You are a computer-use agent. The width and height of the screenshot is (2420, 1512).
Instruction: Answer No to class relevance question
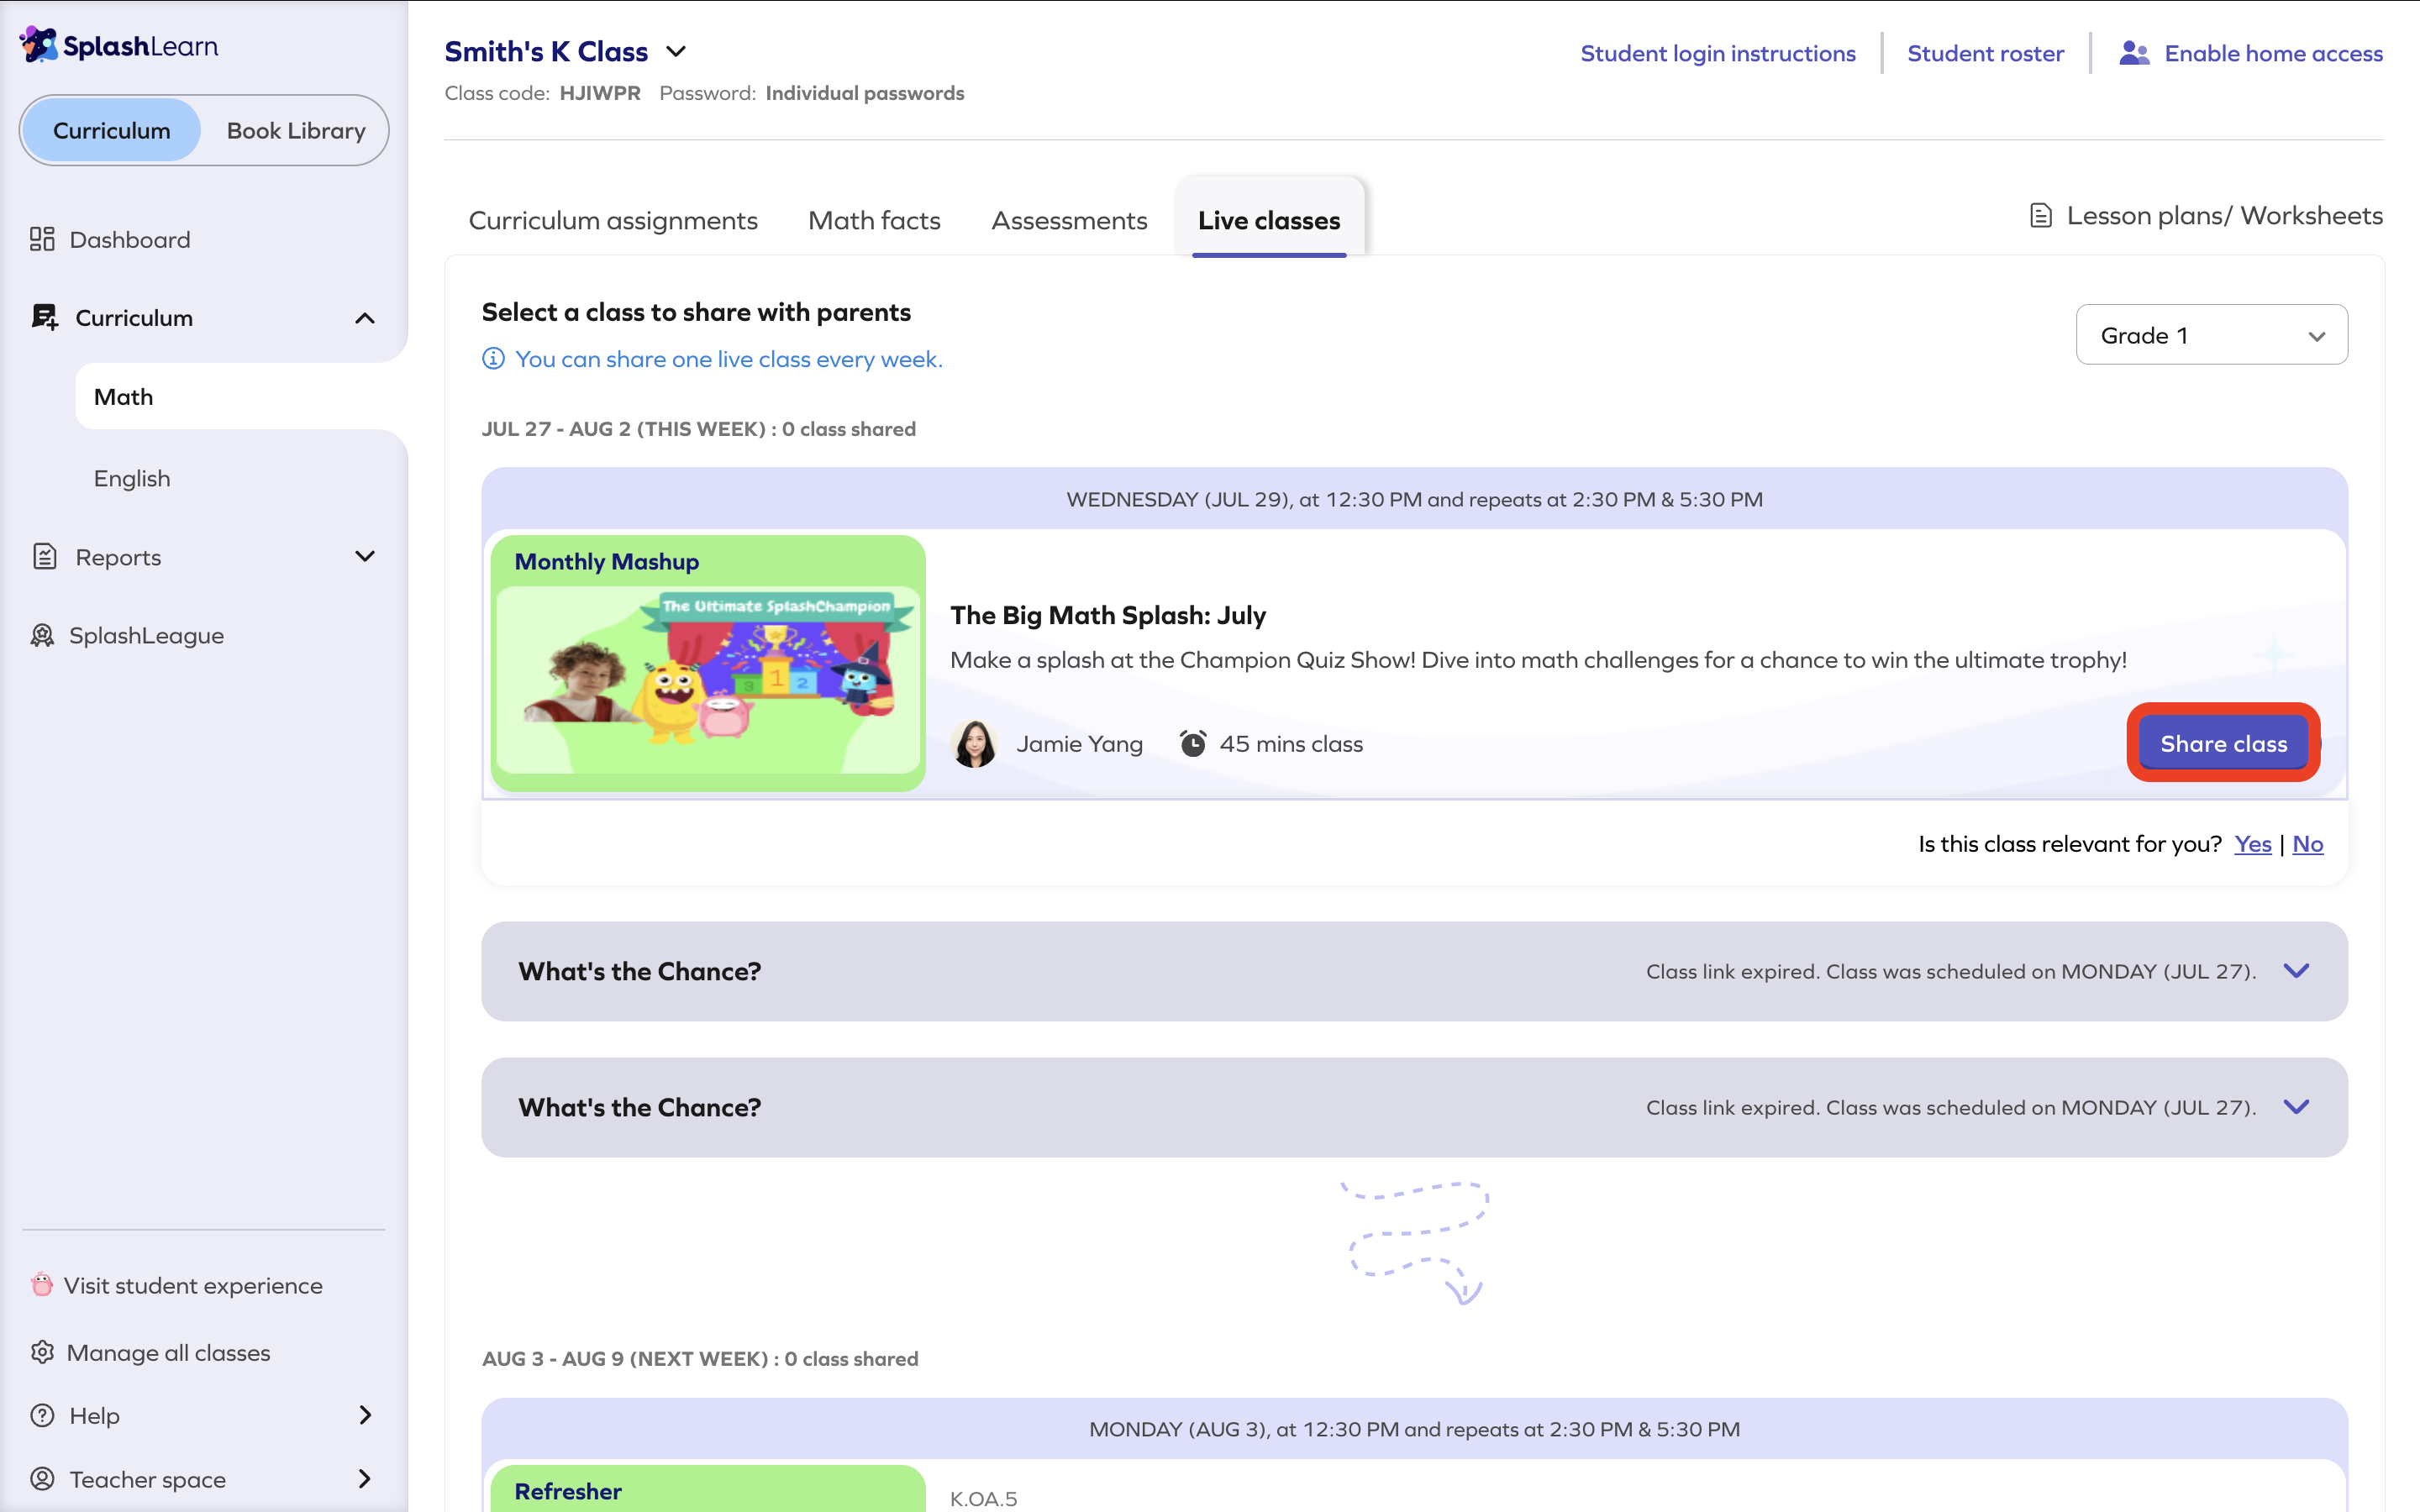click(x=2307, y=843)
